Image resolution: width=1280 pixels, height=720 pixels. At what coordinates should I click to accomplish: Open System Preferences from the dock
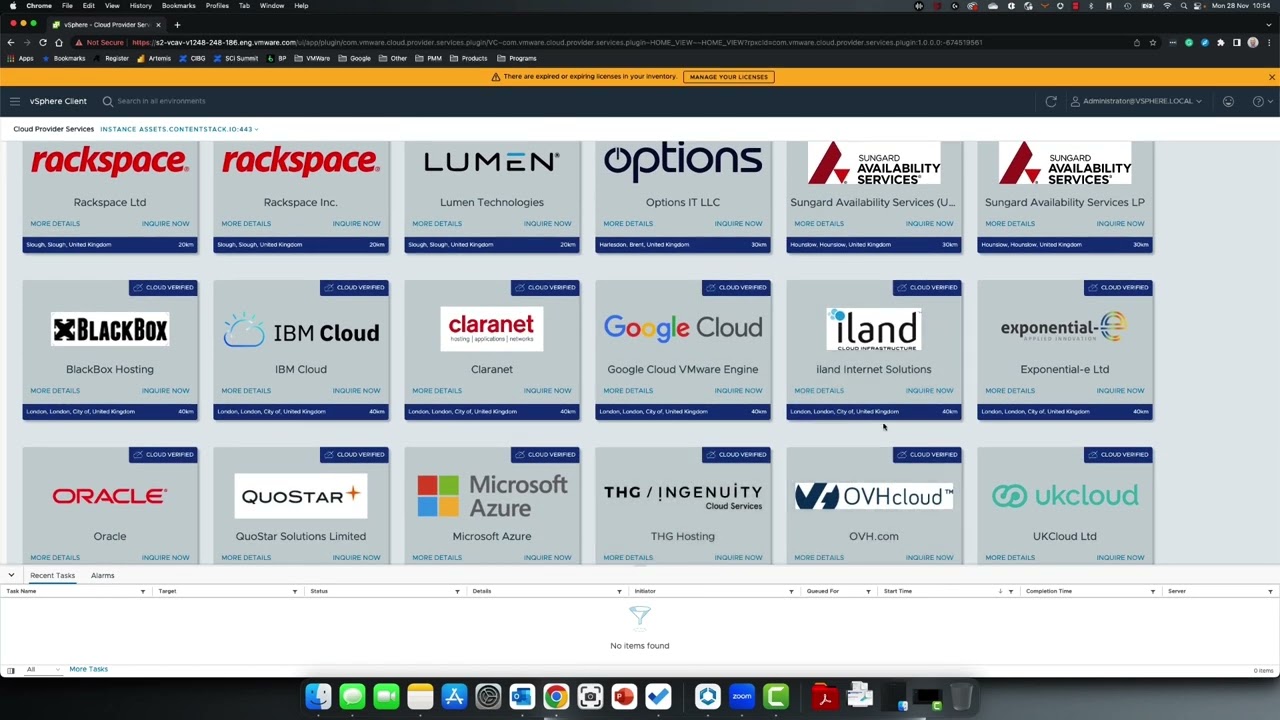click(488, 696)
